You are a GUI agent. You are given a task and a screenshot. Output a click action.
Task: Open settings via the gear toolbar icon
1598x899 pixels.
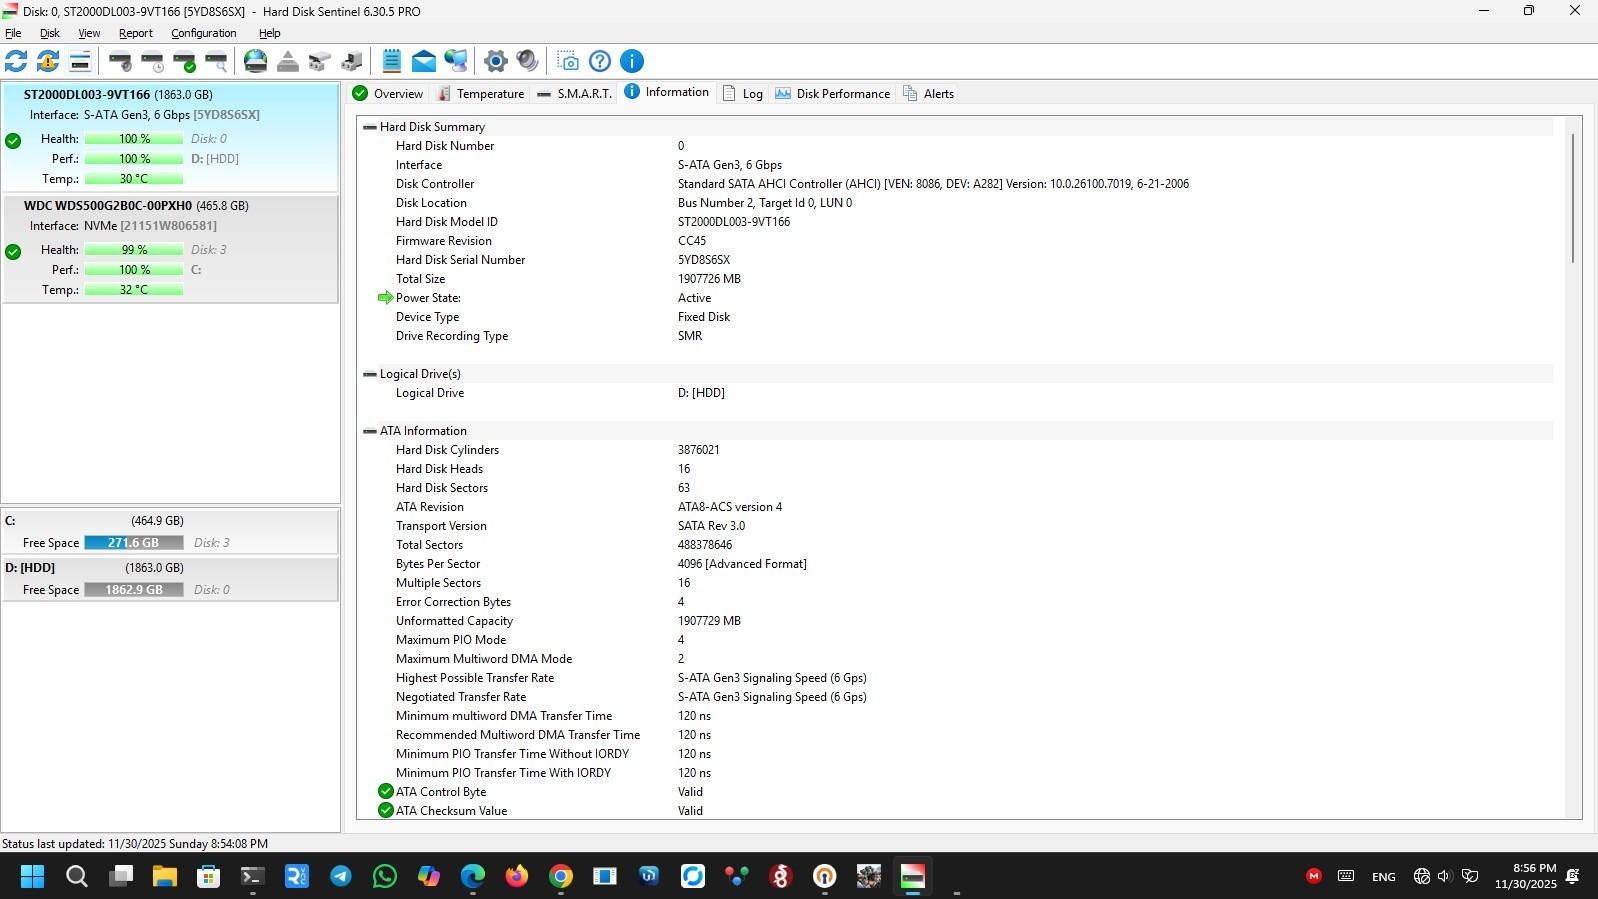(495, 61)
